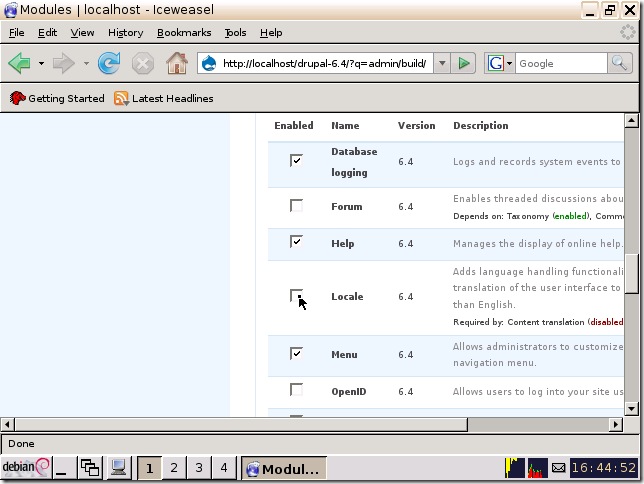Click the horizontal scrollbar left arrow
This screenshot has height=484, width=644.
point(7,424)
